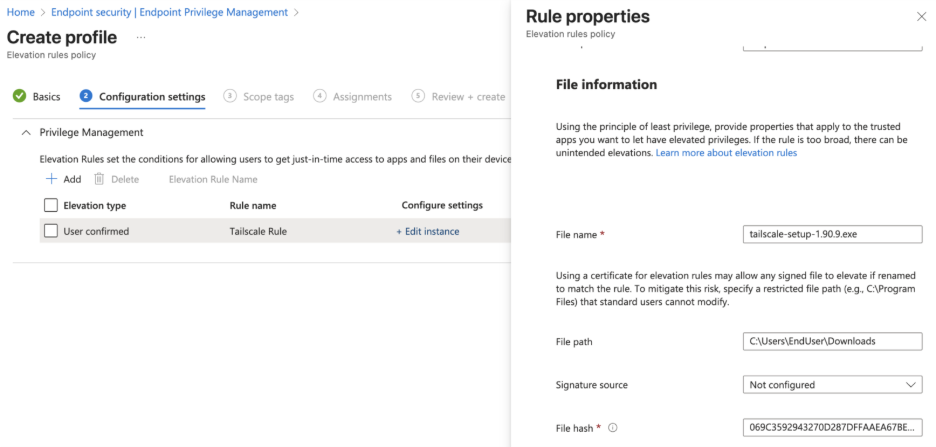
Task: Click the Review + create step number icon
Action: (416, 97)
